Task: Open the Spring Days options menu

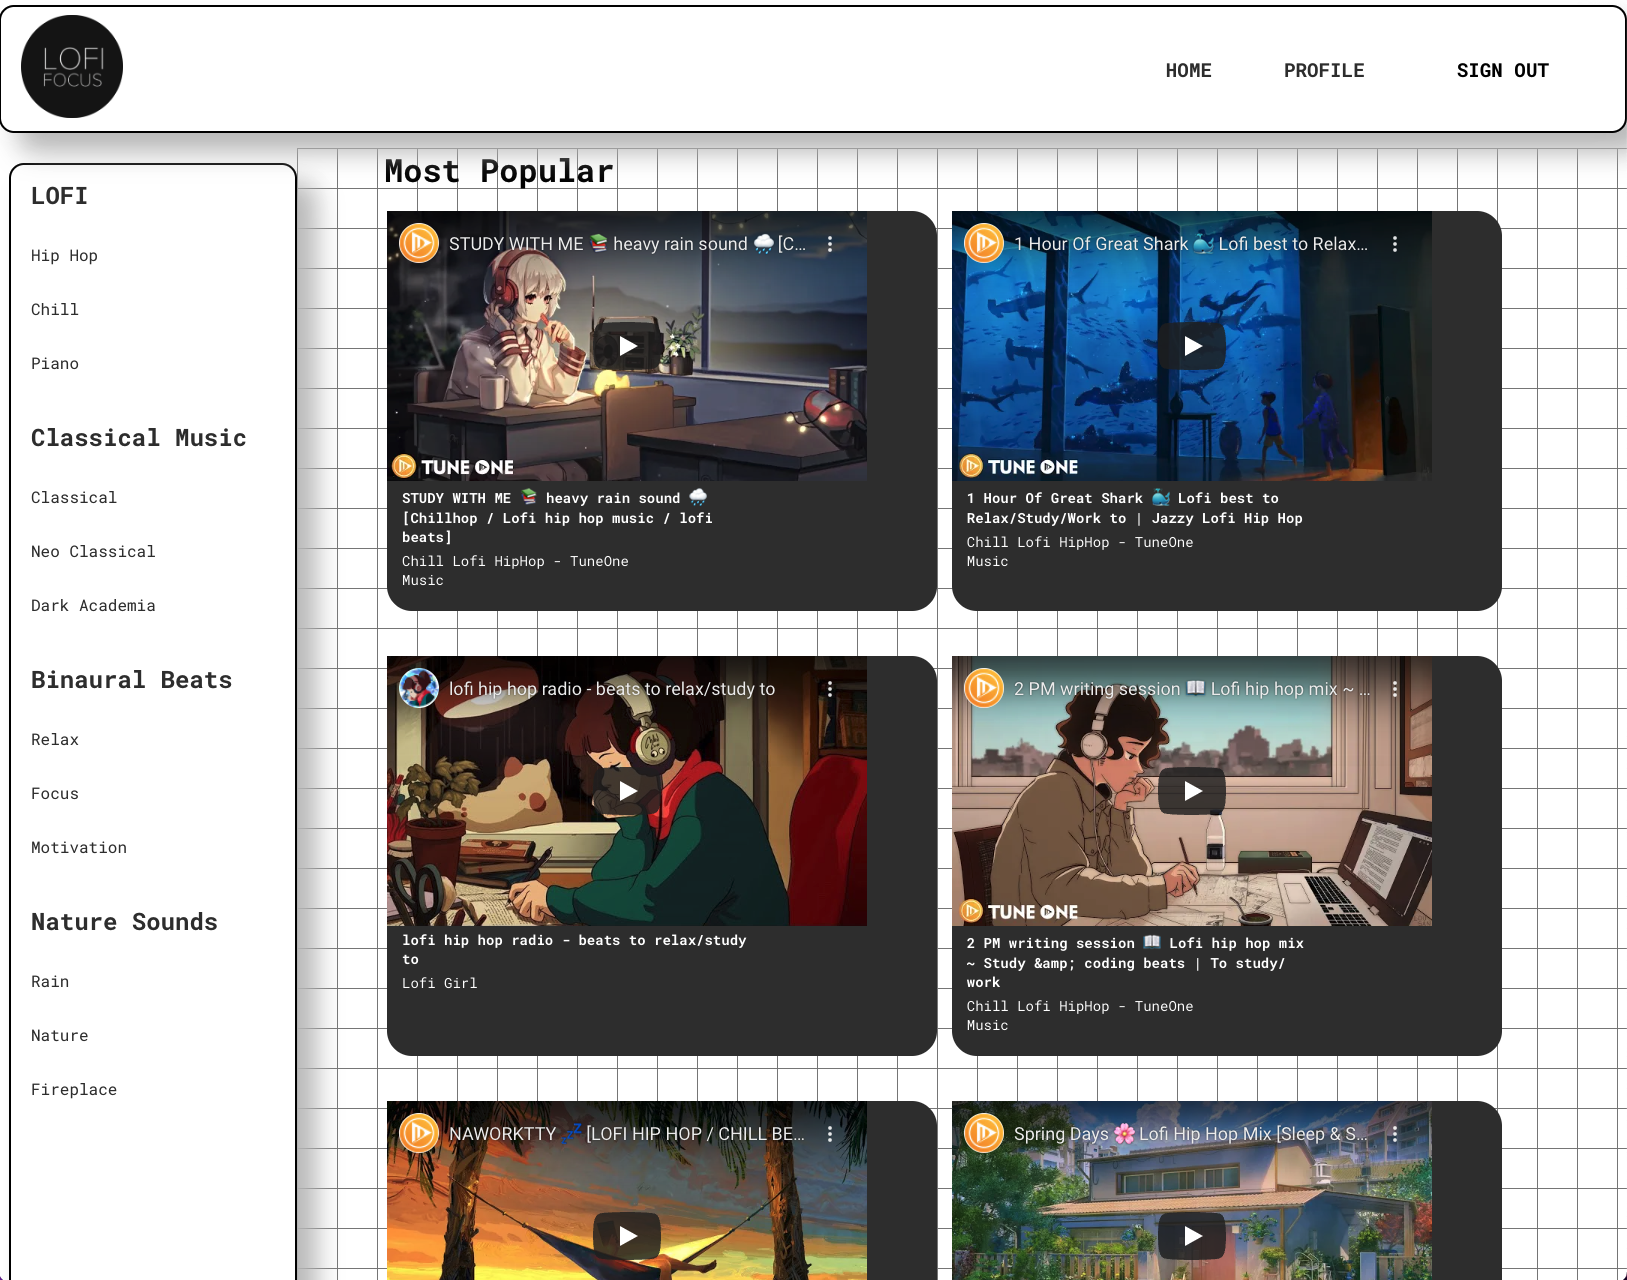Action: (1395, 1134)
